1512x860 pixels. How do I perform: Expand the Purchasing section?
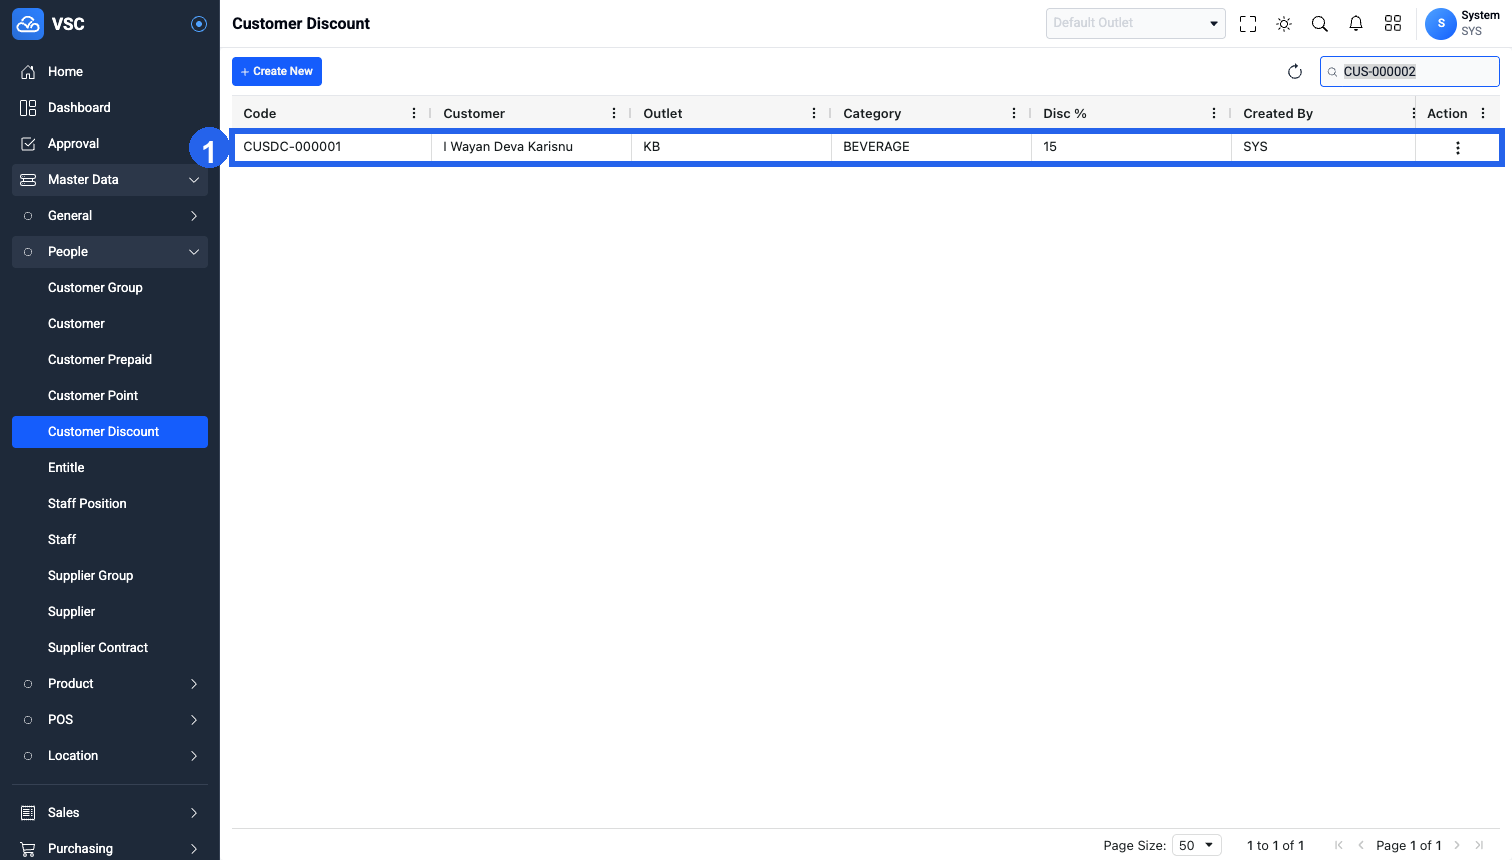110,849
